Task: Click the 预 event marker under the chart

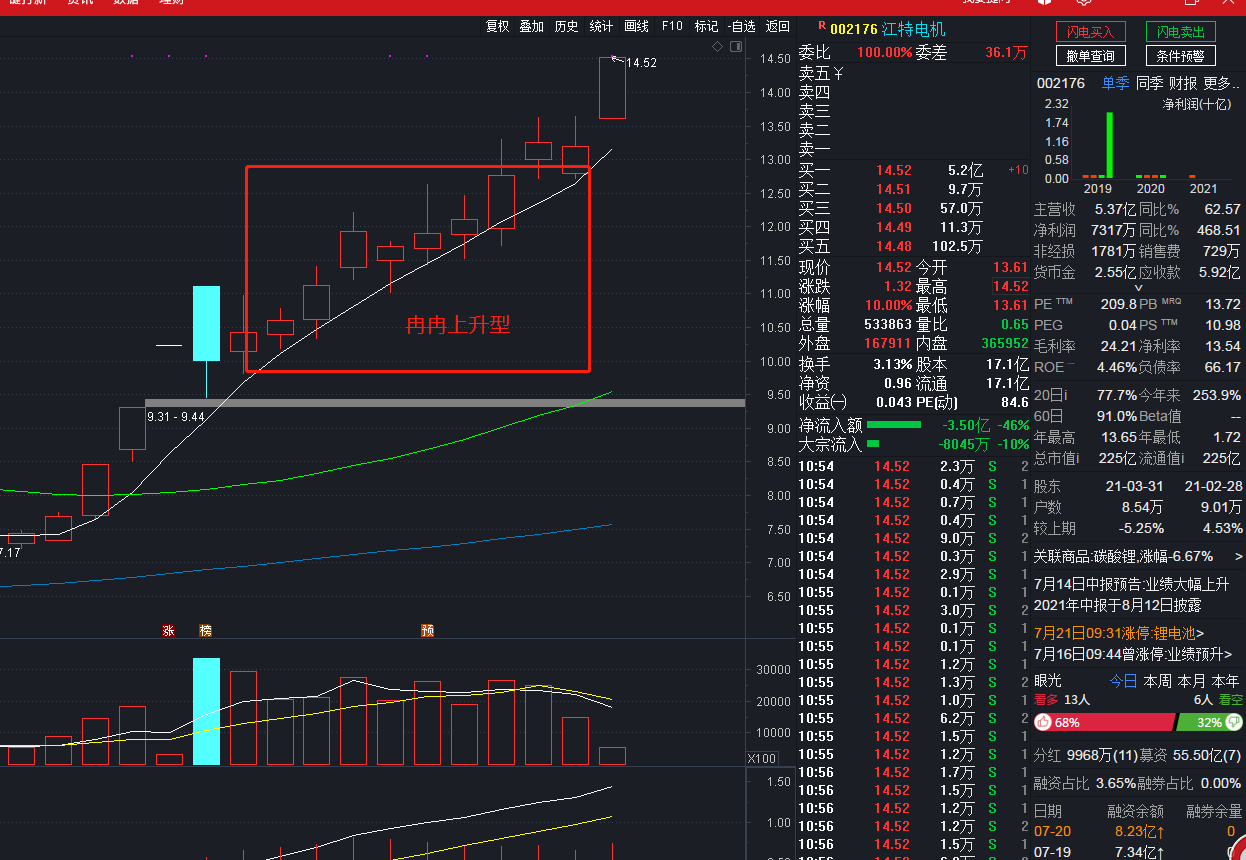Action: coord(427,631)
